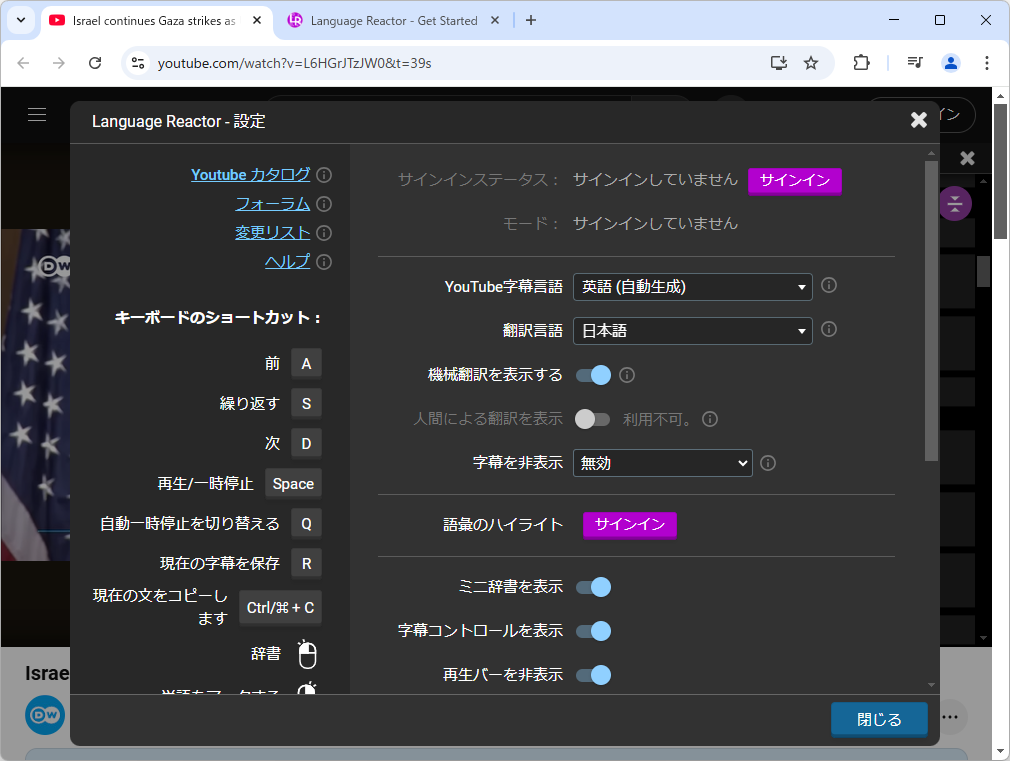Click the DW channel avatar icon
The width and height of the screenshot is (1010, 761).
44,715
